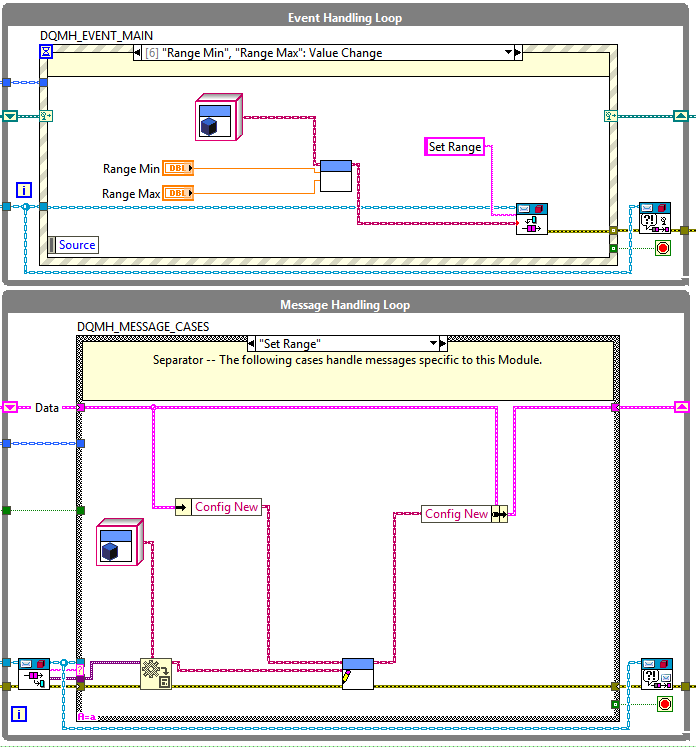Select previous event case arrow in Event Handling Loop
Image resolution: width=696 pixels, height=747 pixels.
(138, 53)
